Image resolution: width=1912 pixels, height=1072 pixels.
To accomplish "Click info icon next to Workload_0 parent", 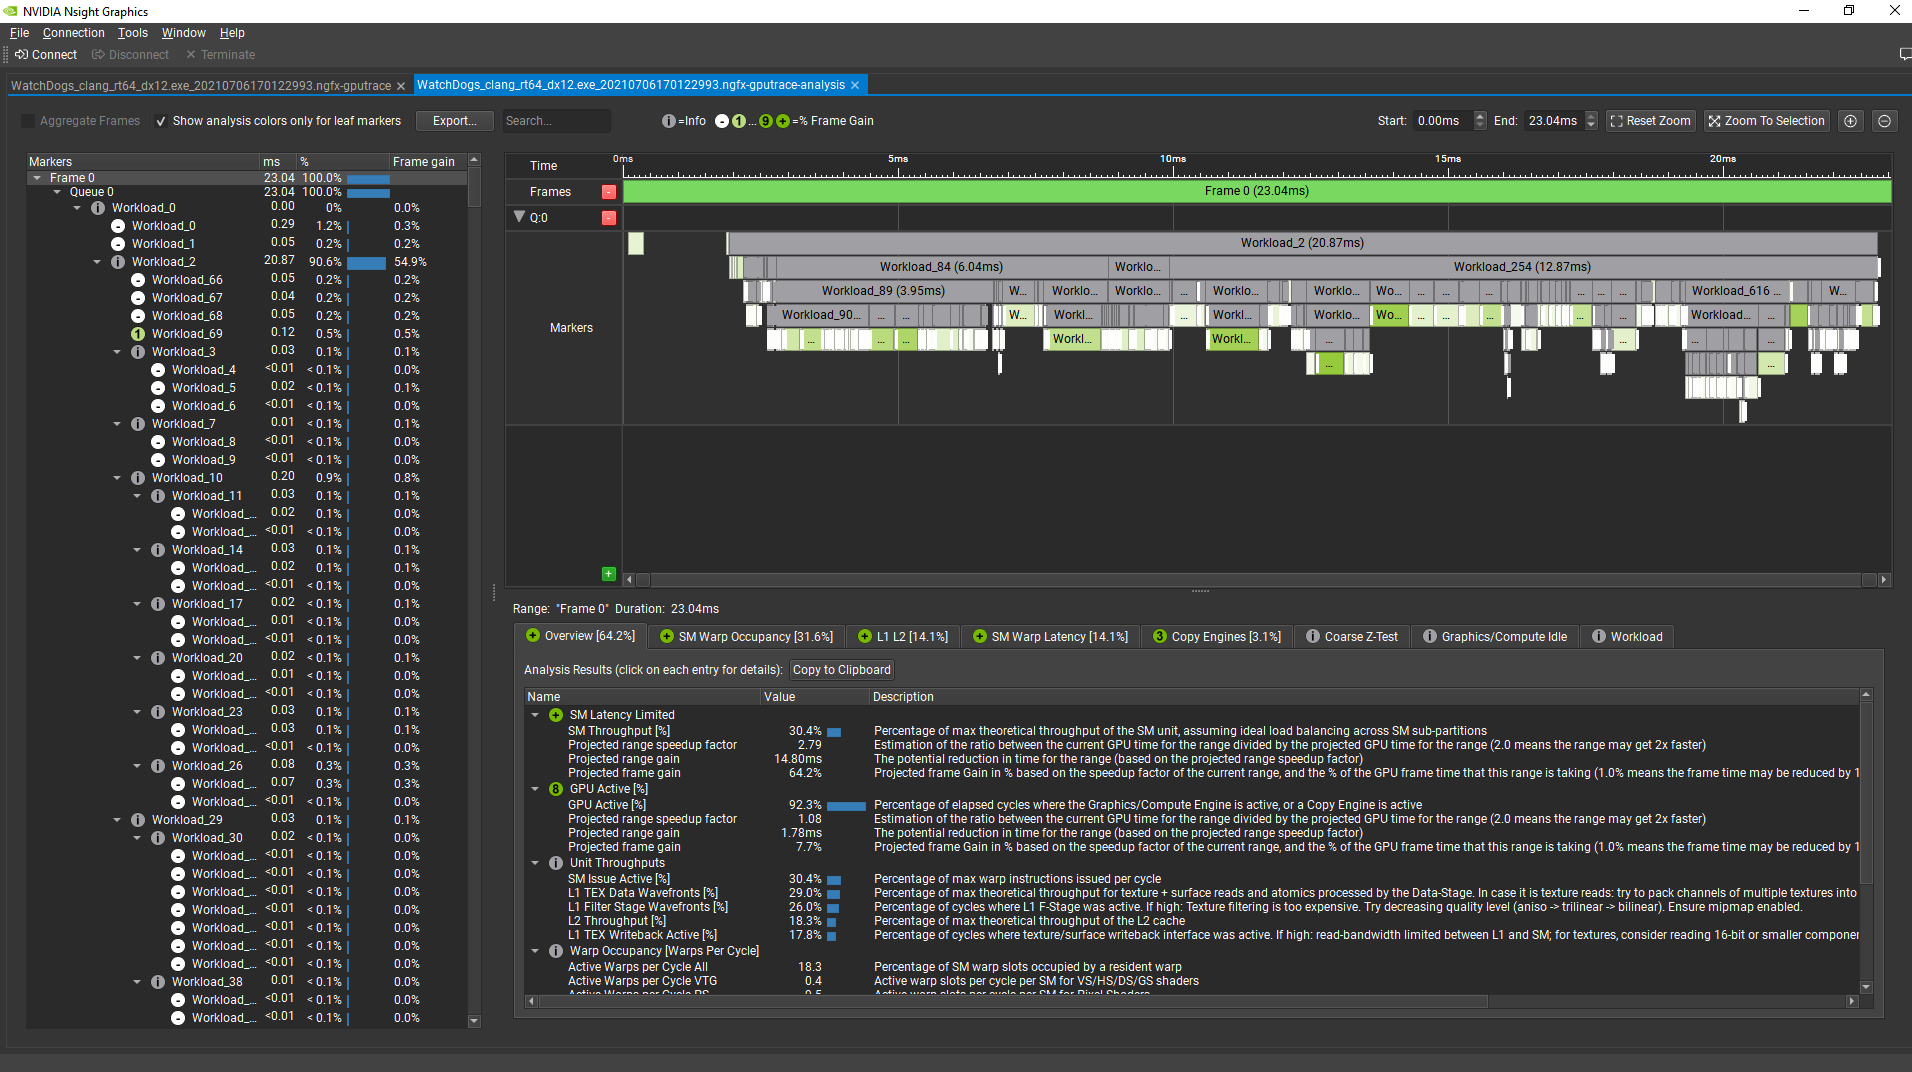I will 98,208.
